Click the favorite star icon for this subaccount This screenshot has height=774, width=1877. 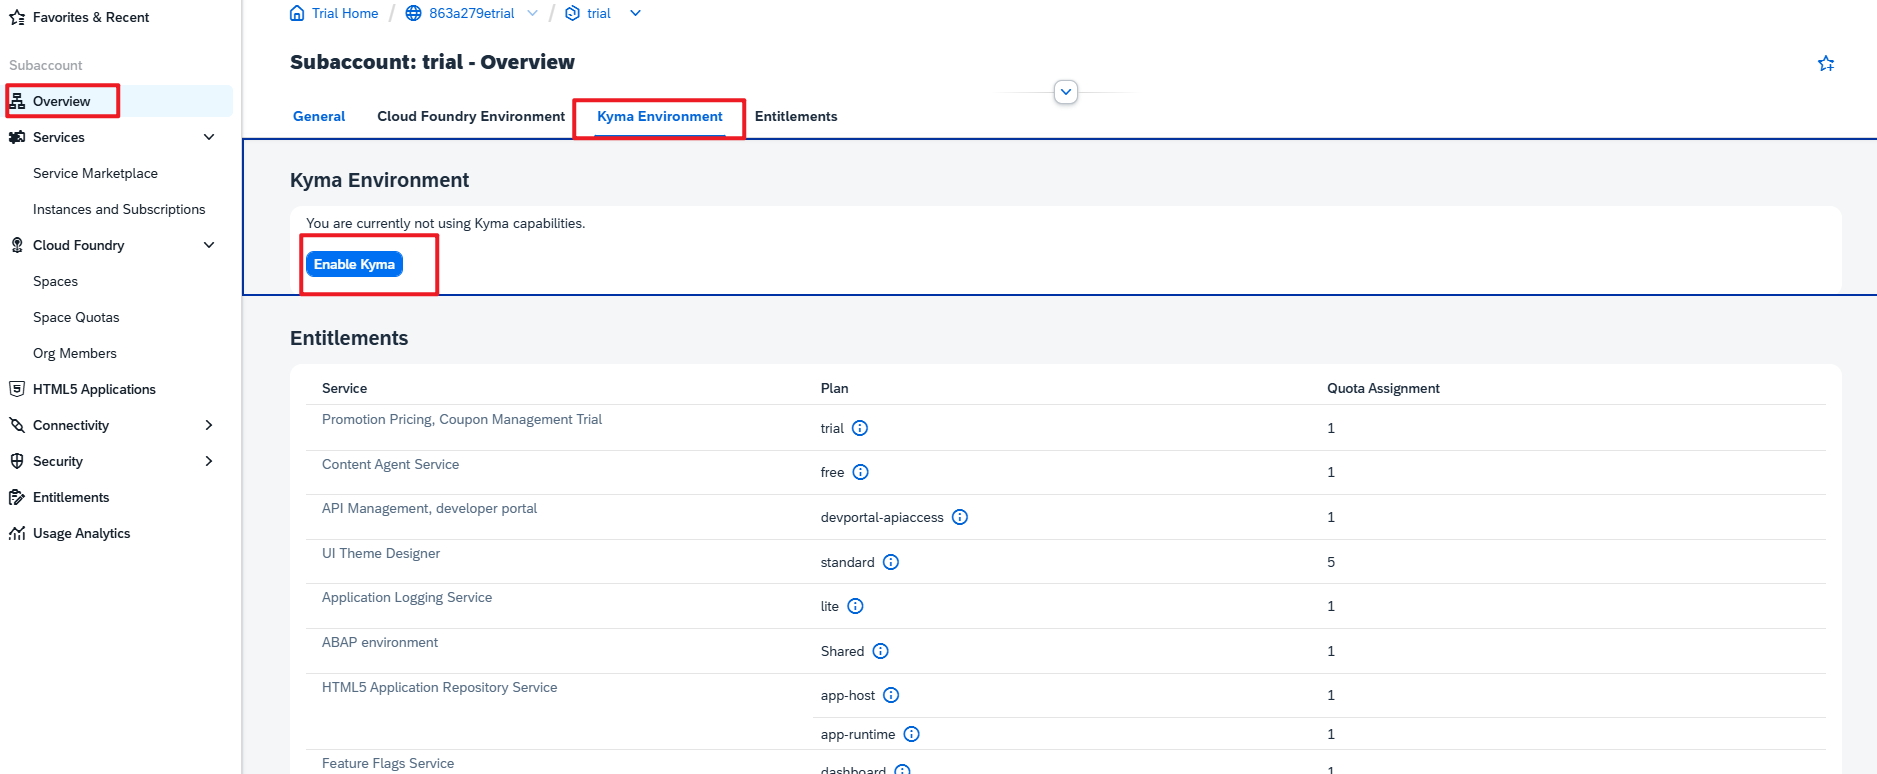click(x=1826, y=63)
